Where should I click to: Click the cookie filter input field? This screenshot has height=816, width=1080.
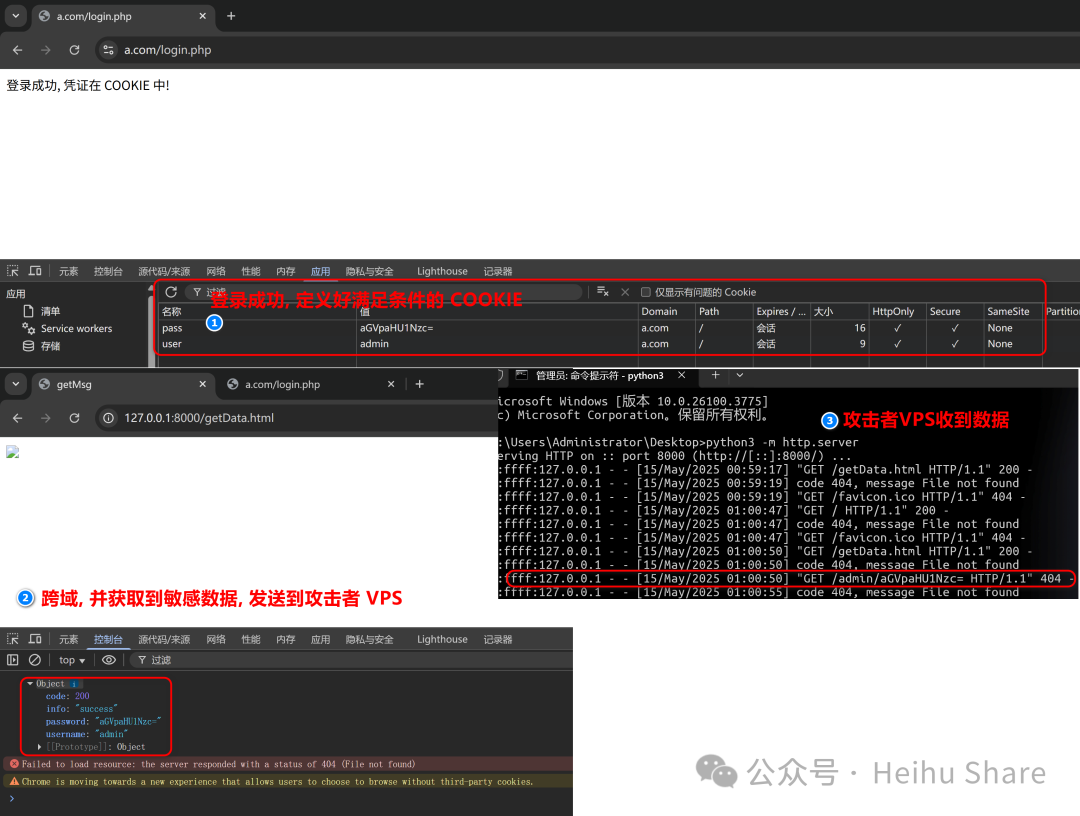click(x=384, y=292)
